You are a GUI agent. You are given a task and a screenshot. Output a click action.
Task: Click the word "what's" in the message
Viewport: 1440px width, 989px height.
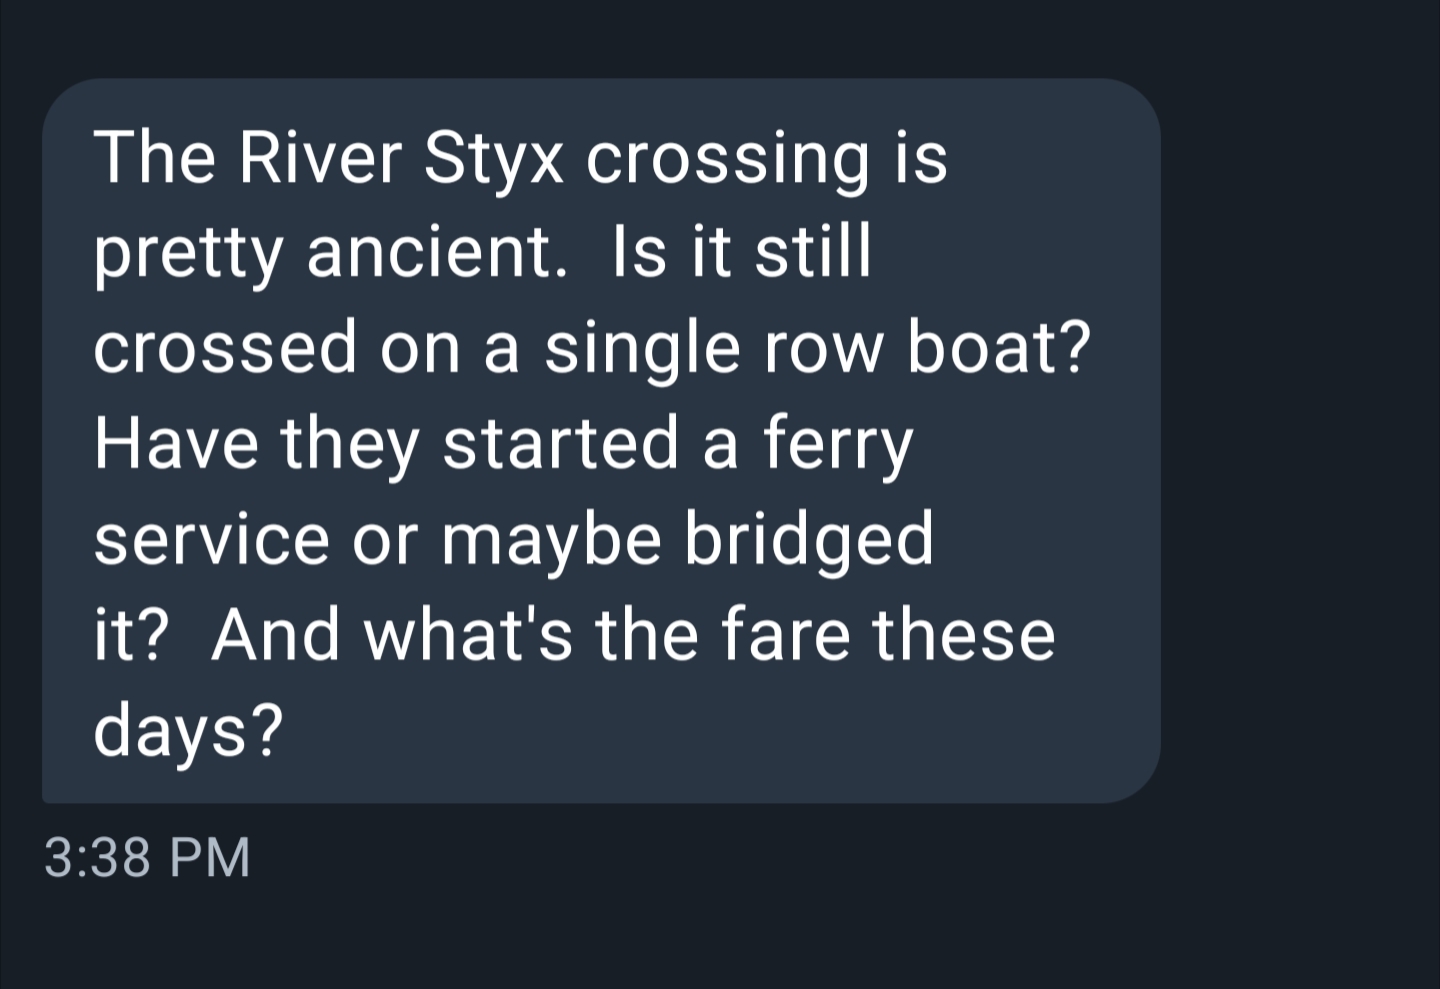468,635
